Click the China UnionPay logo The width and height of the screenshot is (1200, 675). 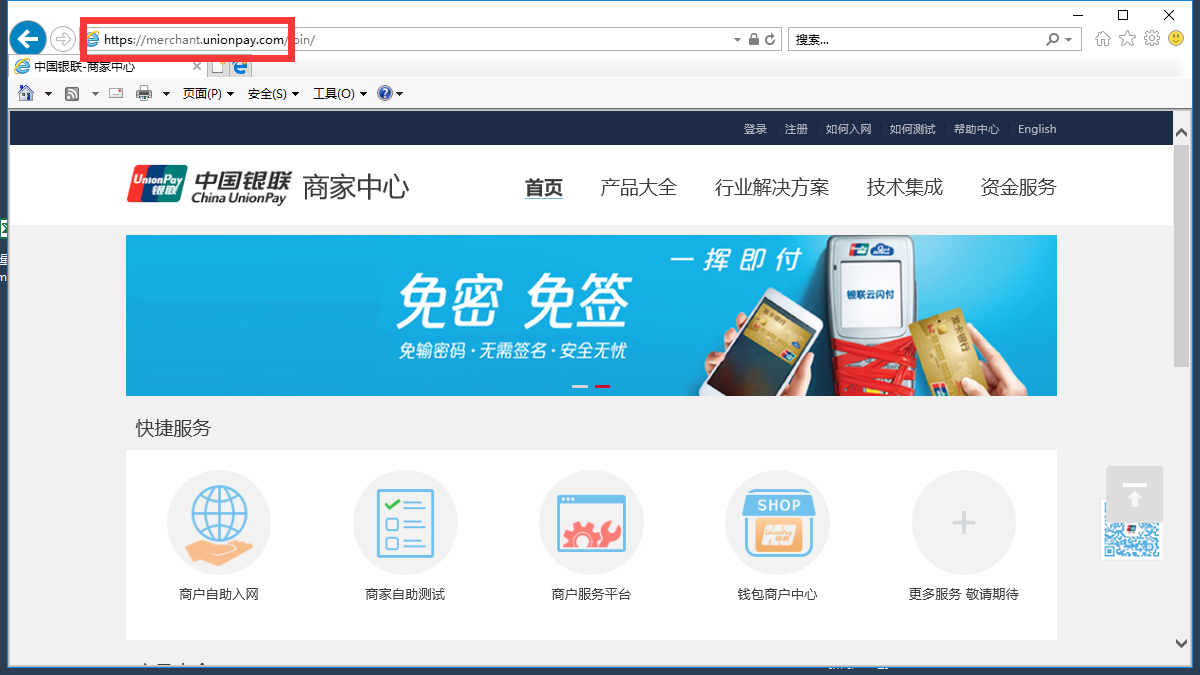209,186
